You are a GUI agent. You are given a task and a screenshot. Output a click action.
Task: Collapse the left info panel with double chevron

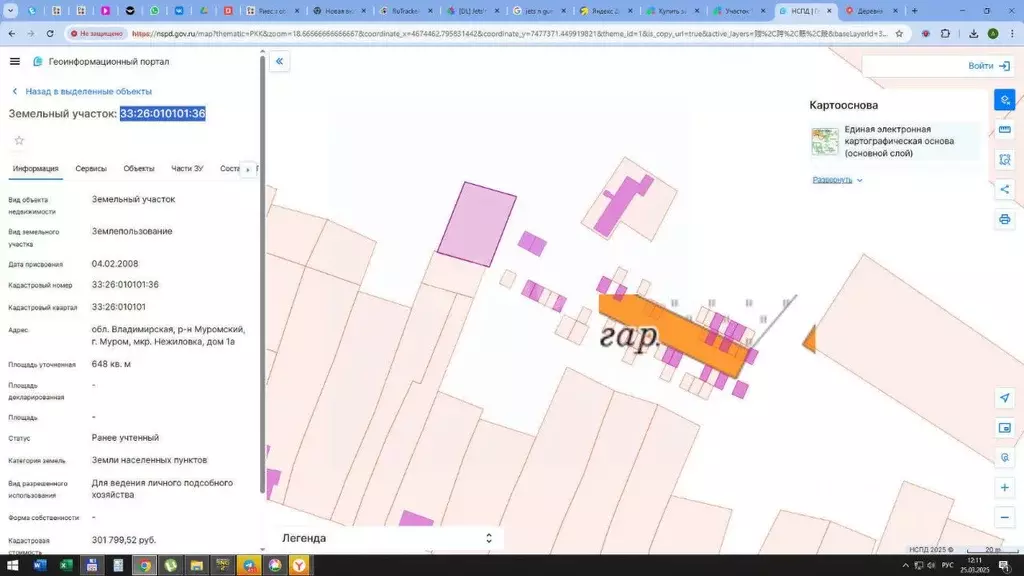280,61
